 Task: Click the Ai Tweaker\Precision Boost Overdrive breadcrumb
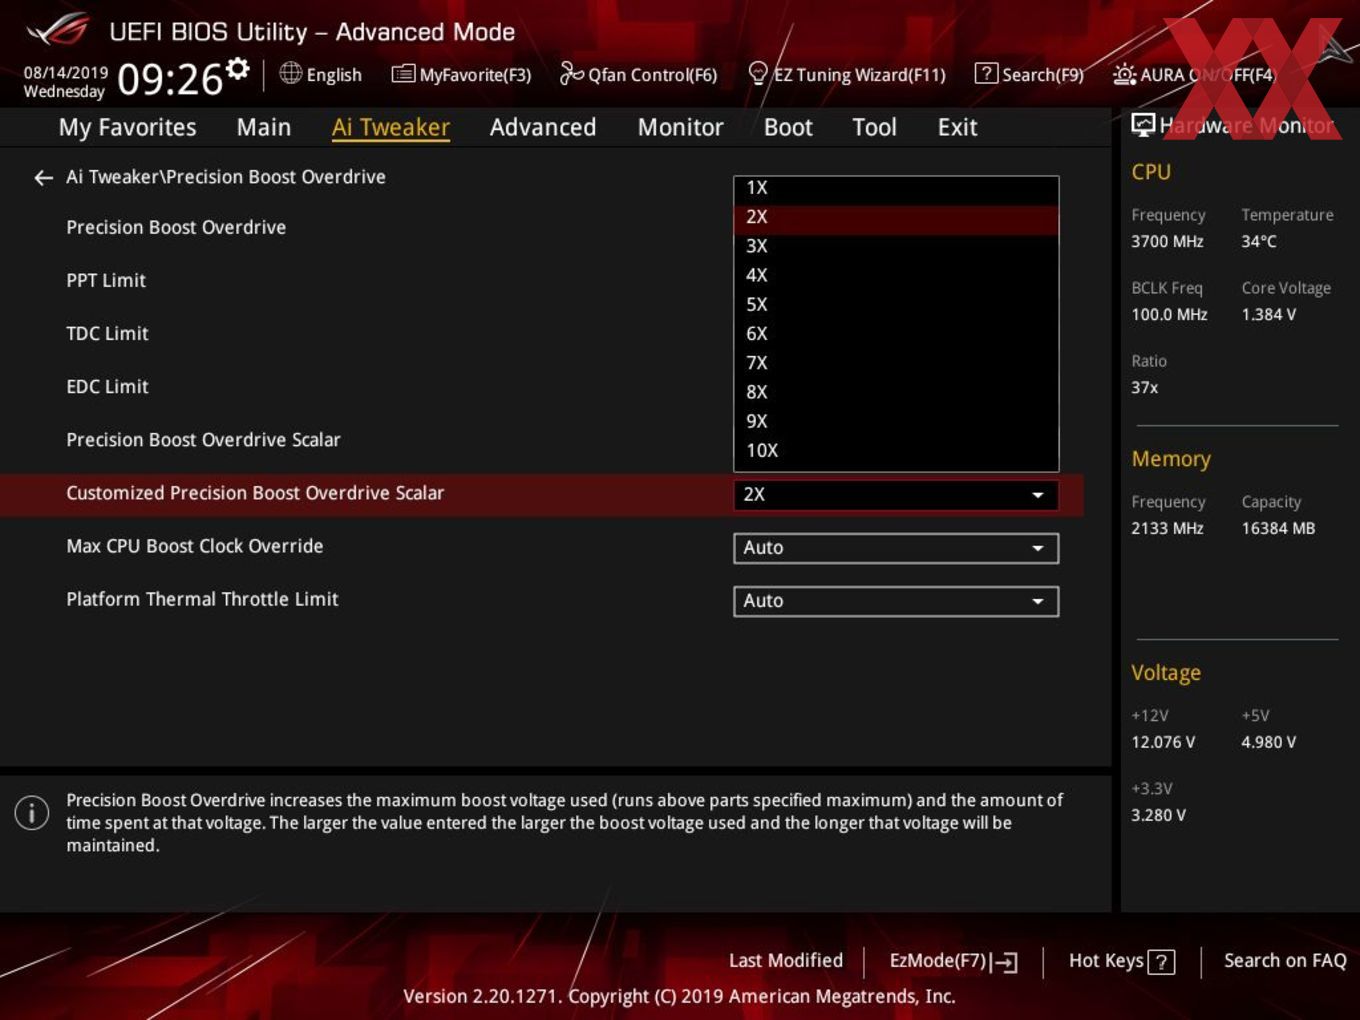[x=226, y=177]
